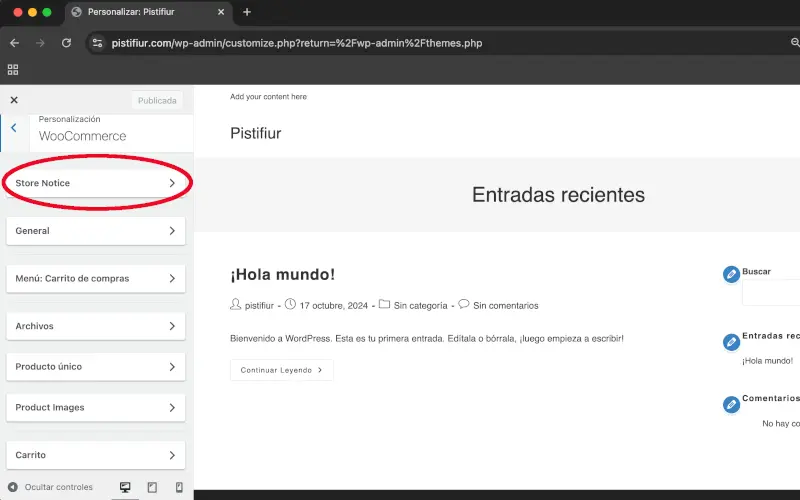Switch to mobile preview mode

(179, 487)
